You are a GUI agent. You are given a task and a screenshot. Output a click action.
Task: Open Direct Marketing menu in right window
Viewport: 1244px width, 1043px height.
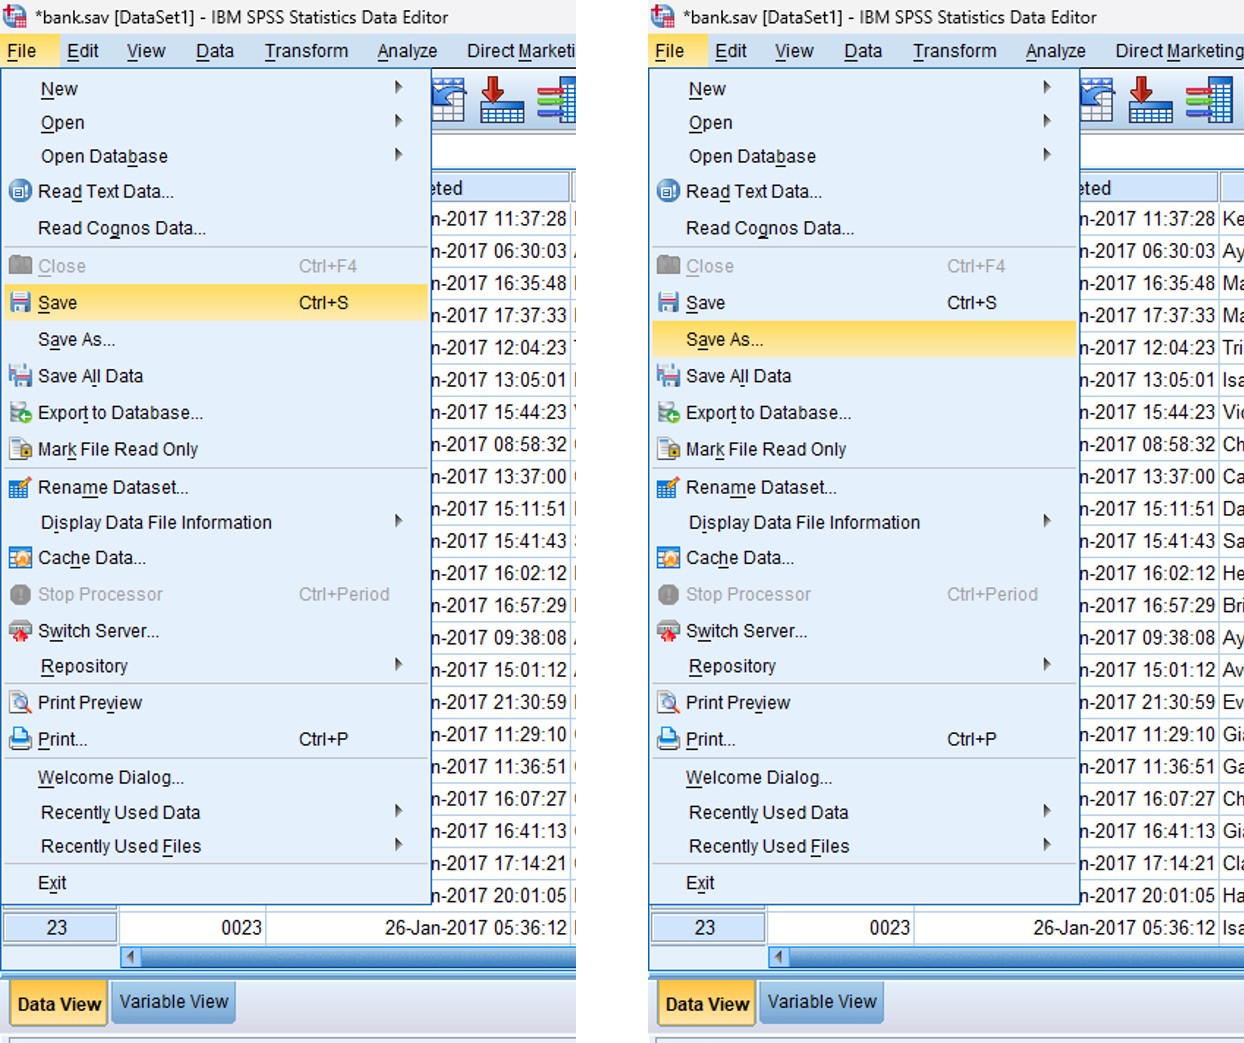tap(1180, 51)
